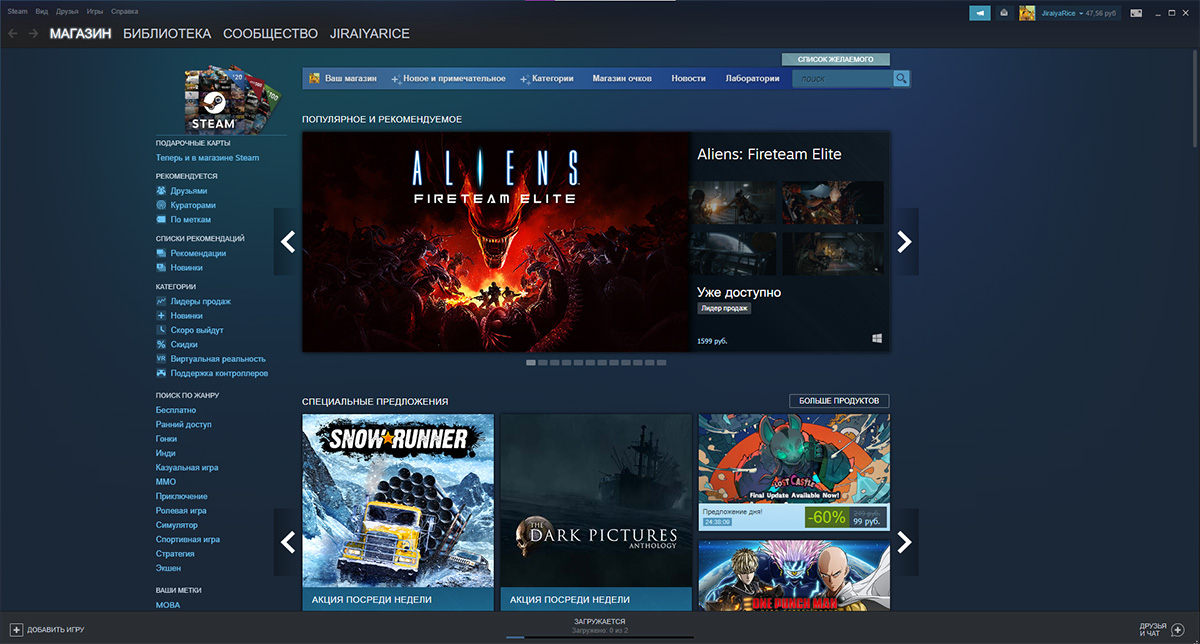Open the Друзья и чат plus icon
The image size is (1200, 644).
(1178, 630)
